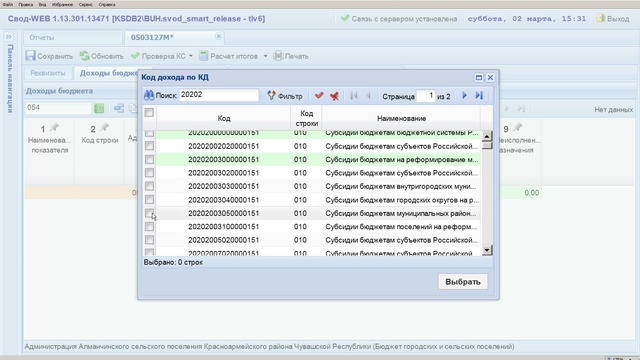This screenshot has height=360, width=640.
Task: Go to first page in dialog
Action: pos(354,96)
